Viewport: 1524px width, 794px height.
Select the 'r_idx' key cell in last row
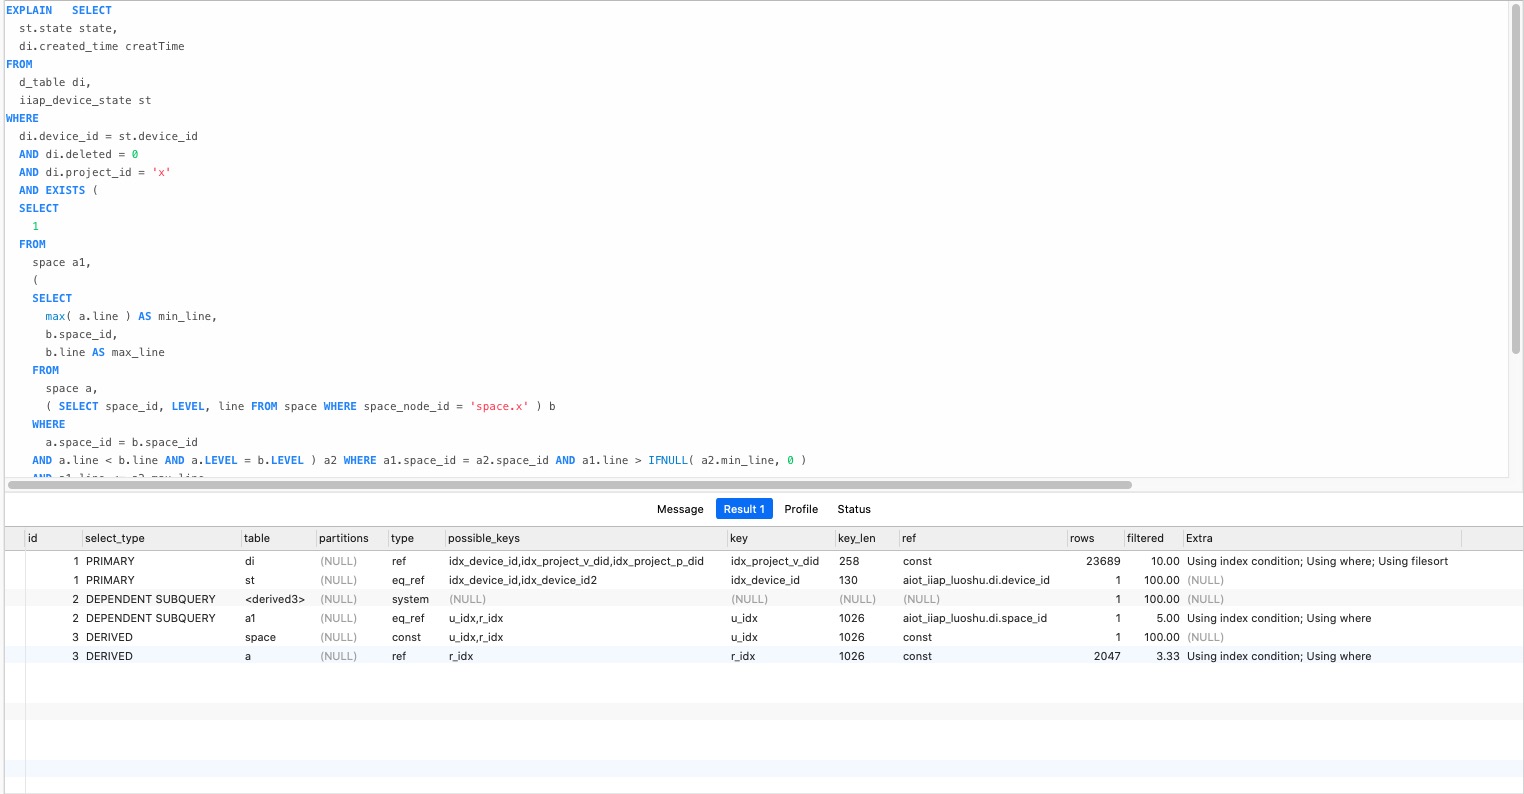coord(743,656)
